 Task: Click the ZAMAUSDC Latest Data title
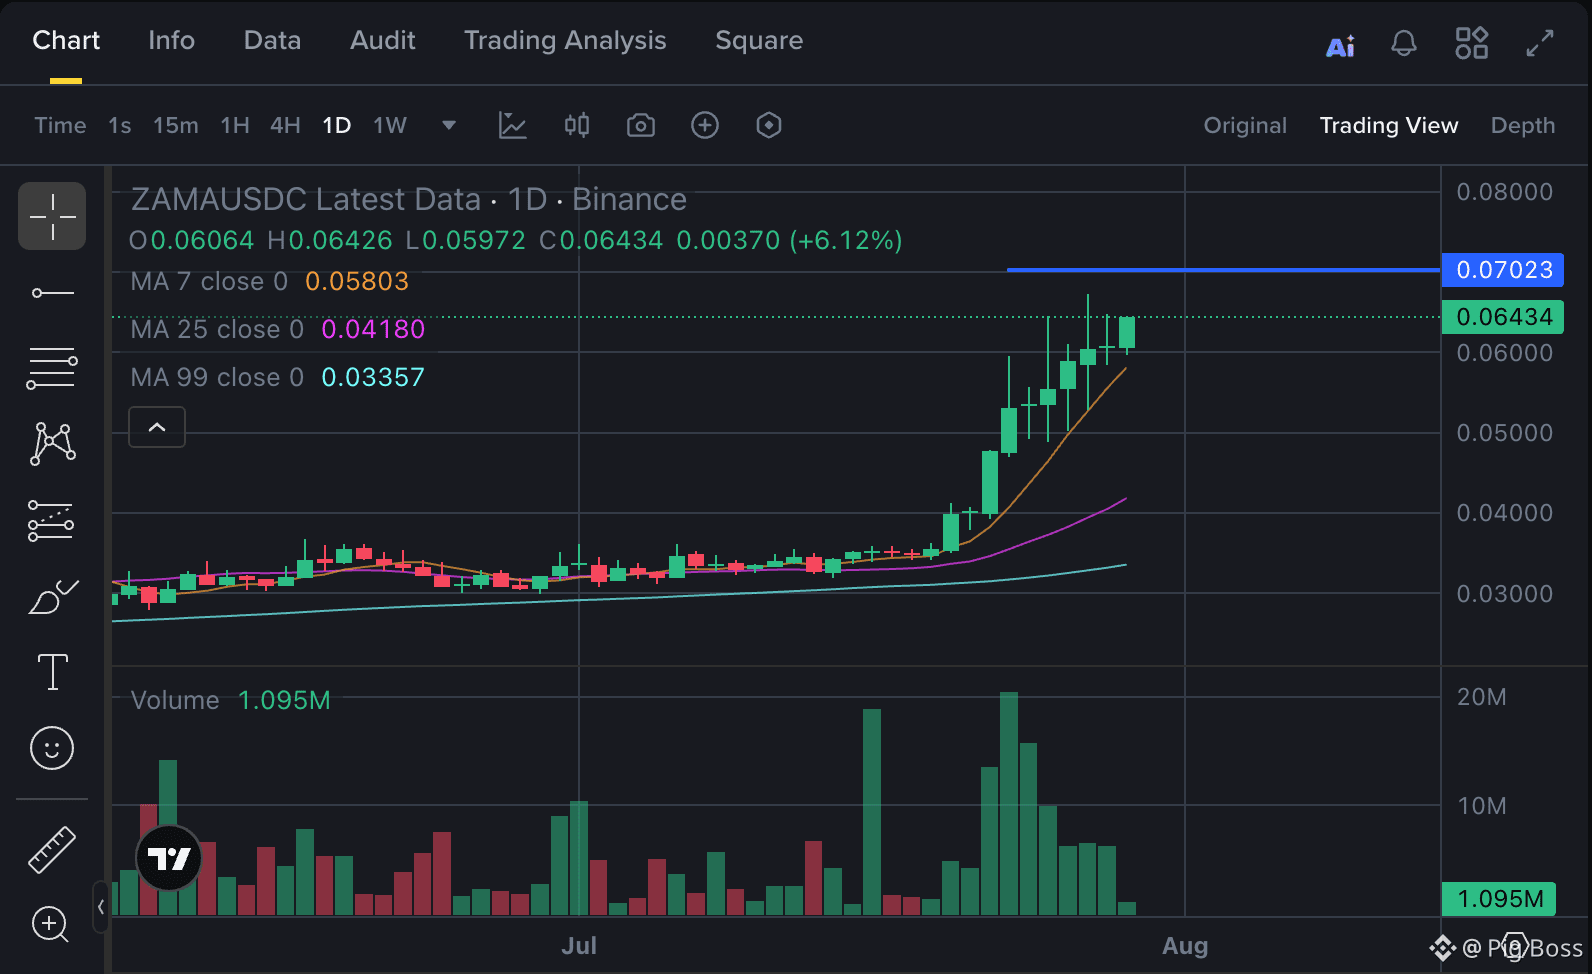(306, 199)
